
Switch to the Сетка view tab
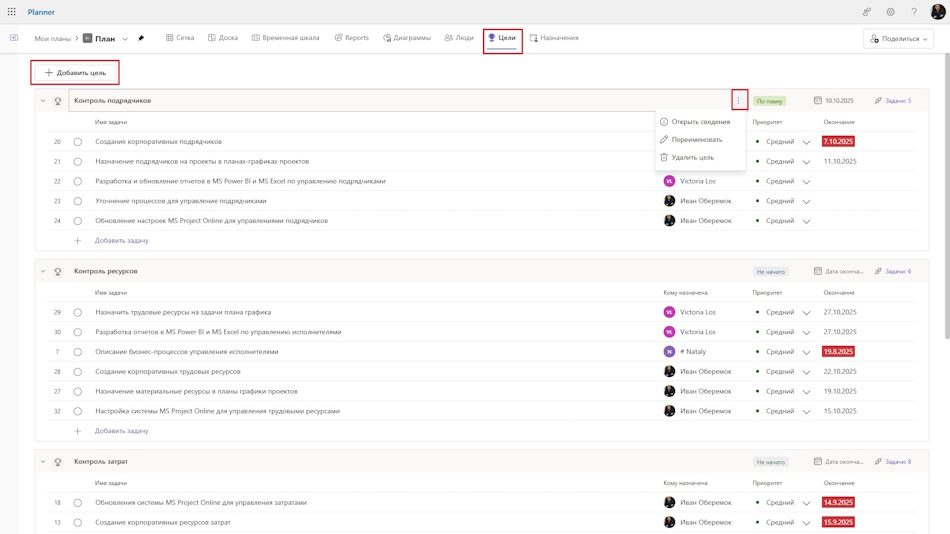(x=180, y=38)
